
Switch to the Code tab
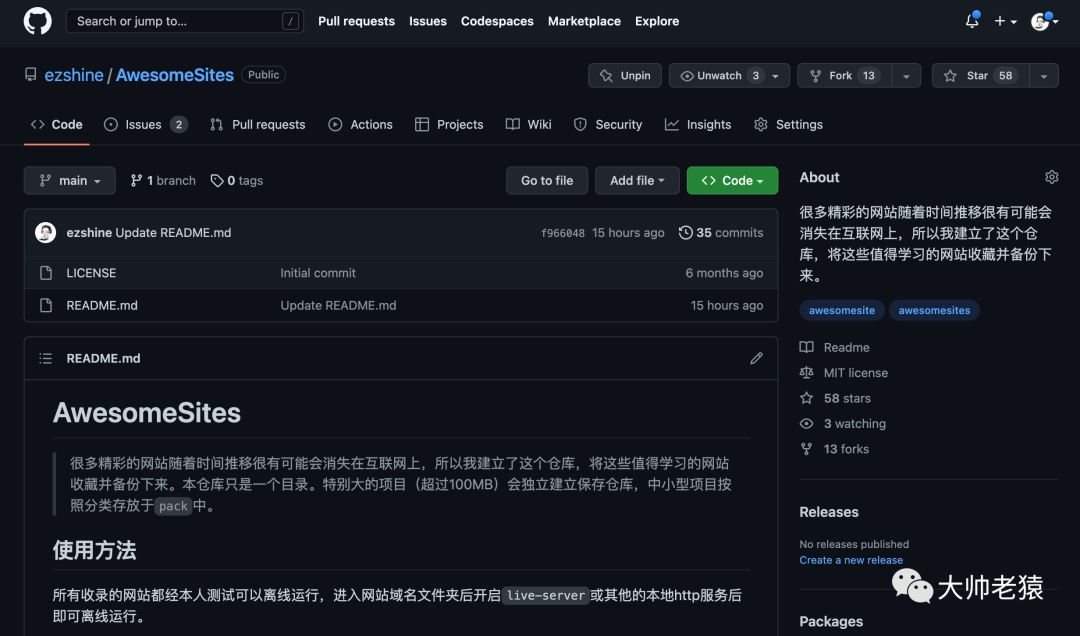56,125
